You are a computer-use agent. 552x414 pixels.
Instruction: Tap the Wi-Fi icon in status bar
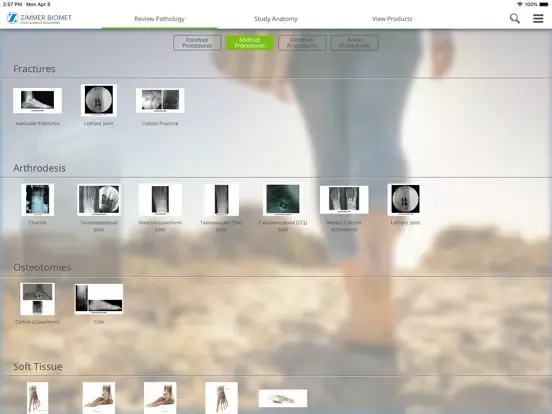click(x=520, y=4)
